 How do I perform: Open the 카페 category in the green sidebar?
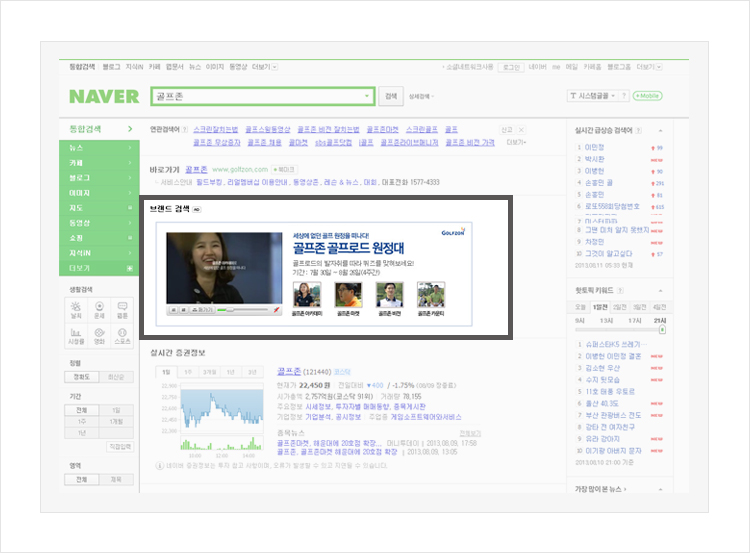pos(99,163)
